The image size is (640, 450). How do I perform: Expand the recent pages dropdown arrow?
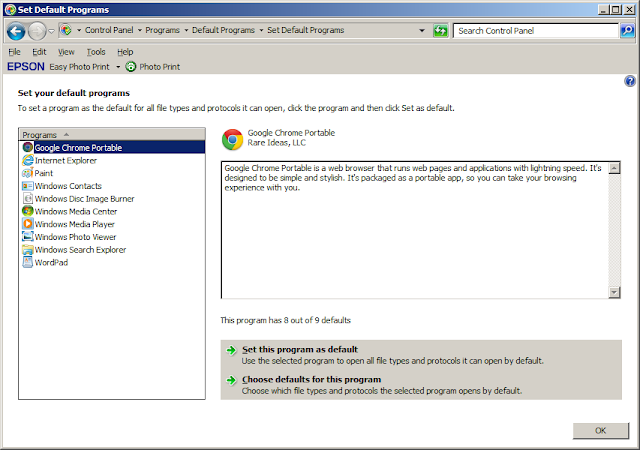coord(51,31)
